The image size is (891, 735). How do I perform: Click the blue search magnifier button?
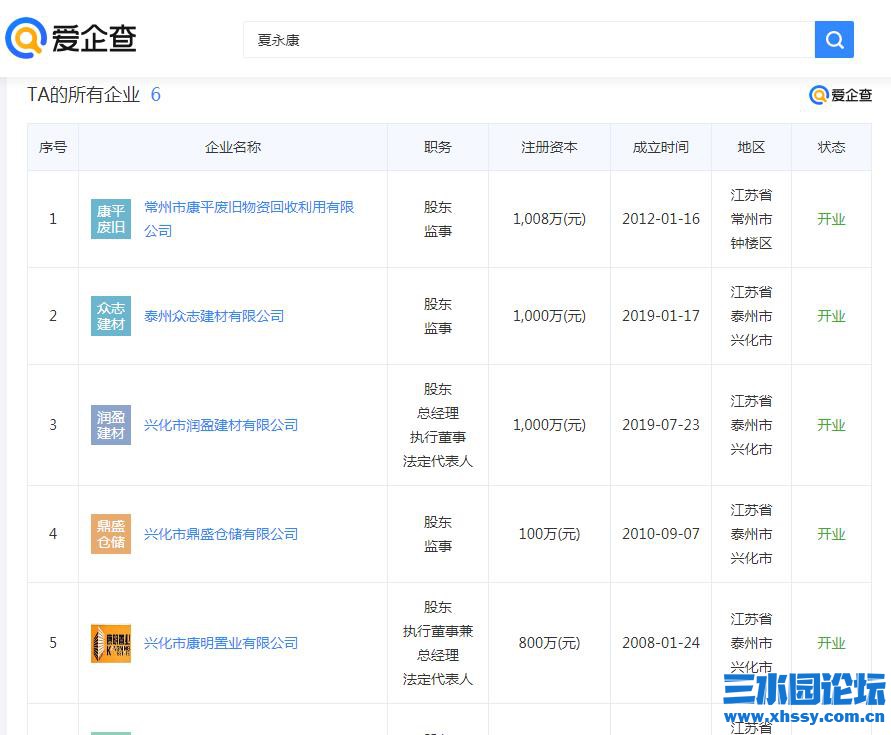point(834,40)
